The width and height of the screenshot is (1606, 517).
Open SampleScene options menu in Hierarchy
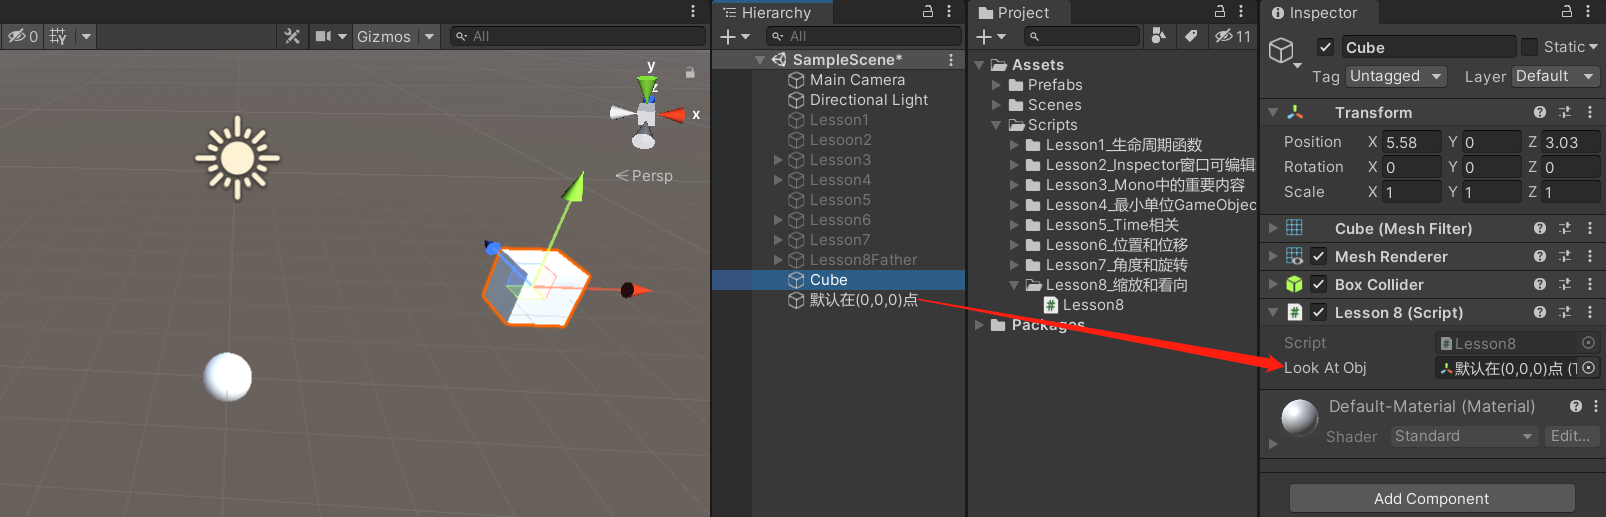pyautogui.click(x=951, y=60)
